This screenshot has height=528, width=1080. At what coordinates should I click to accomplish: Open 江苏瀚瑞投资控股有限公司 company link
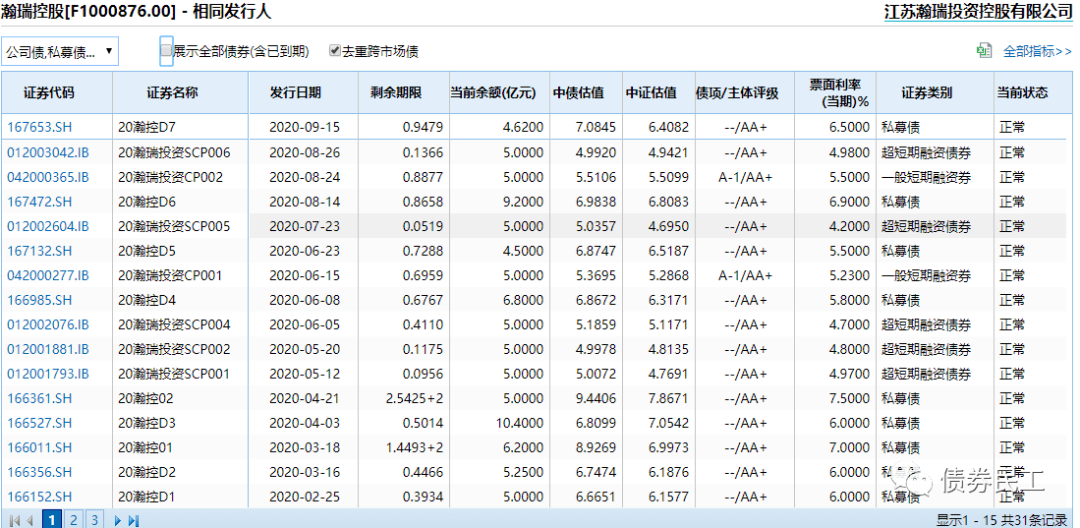(978, 12)
